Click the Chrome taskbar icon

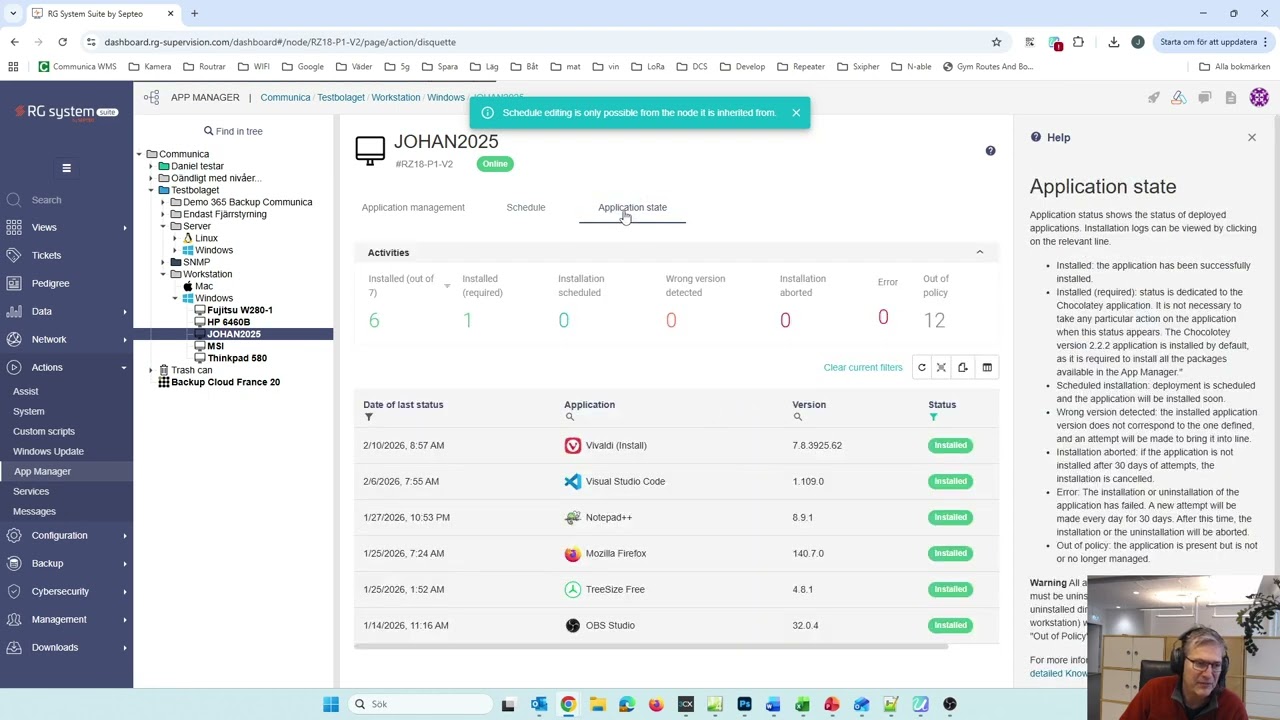point(568,704)
